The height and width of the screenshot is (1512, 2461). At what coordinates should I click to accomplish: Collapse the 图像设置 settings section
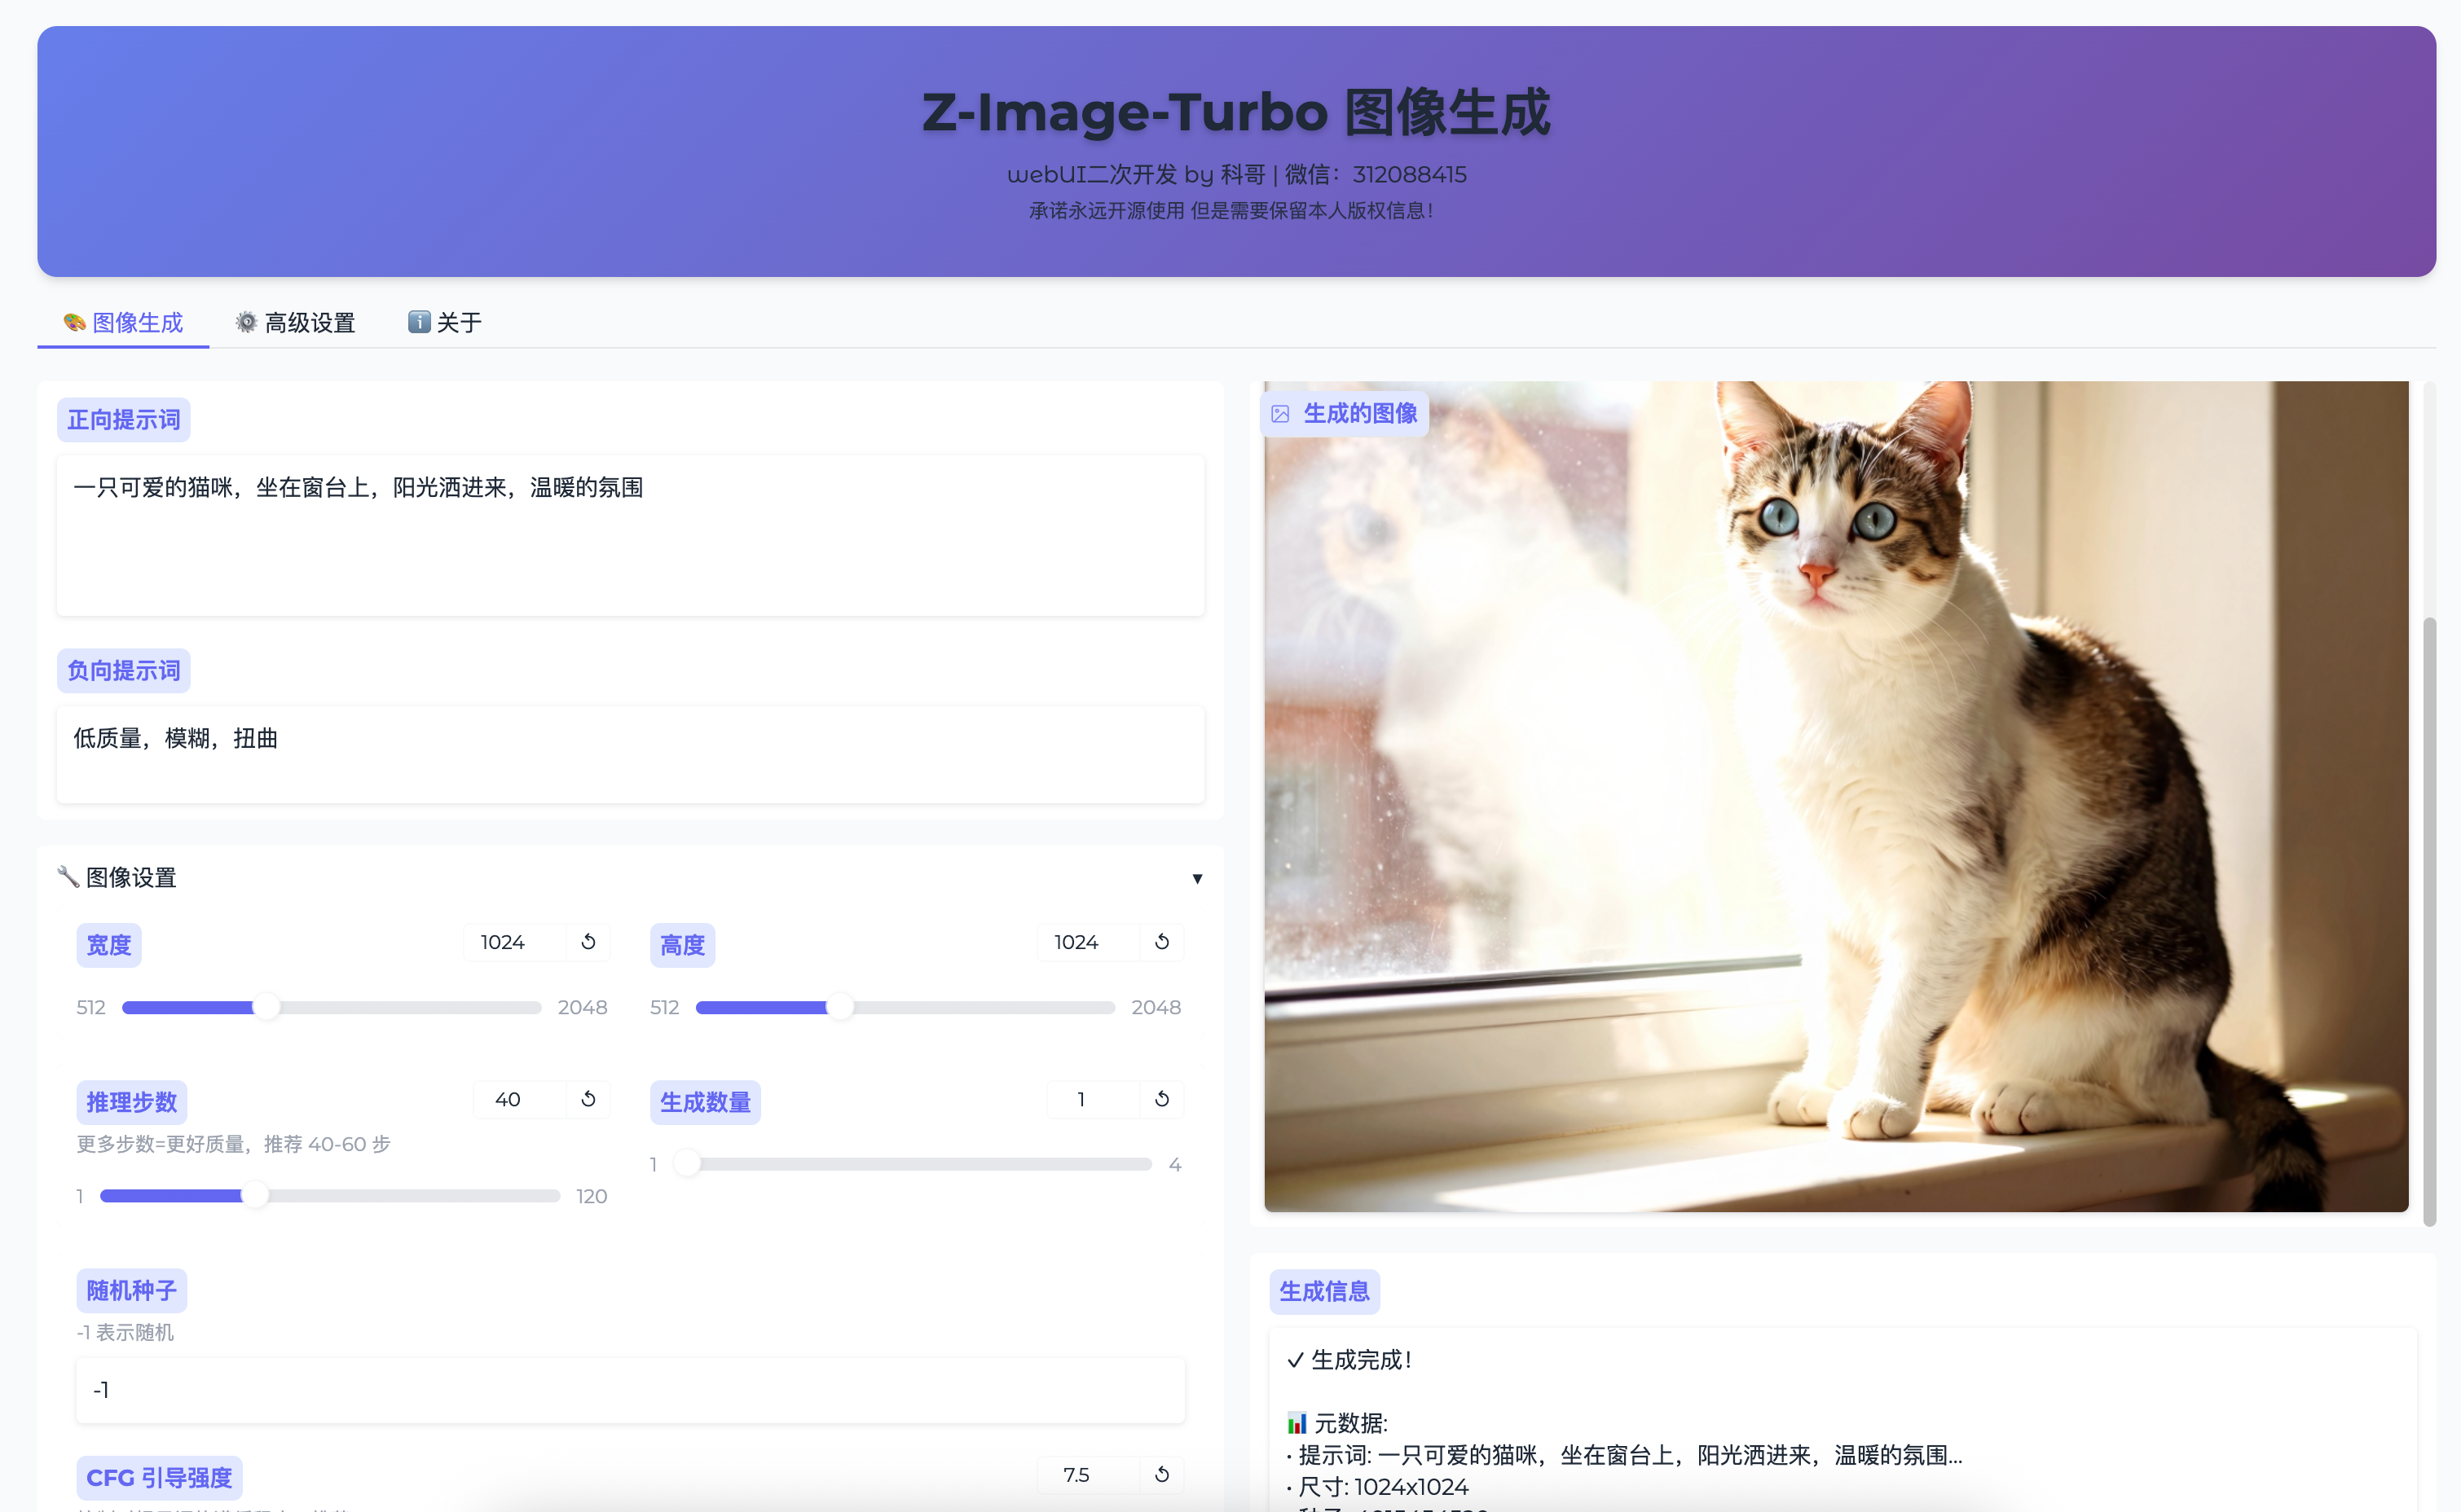pos(1197,878)
